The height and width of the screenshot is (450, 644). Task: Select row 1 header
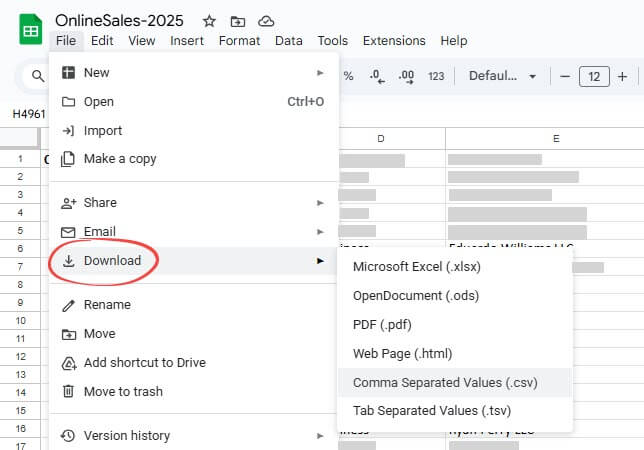point(20,158)
